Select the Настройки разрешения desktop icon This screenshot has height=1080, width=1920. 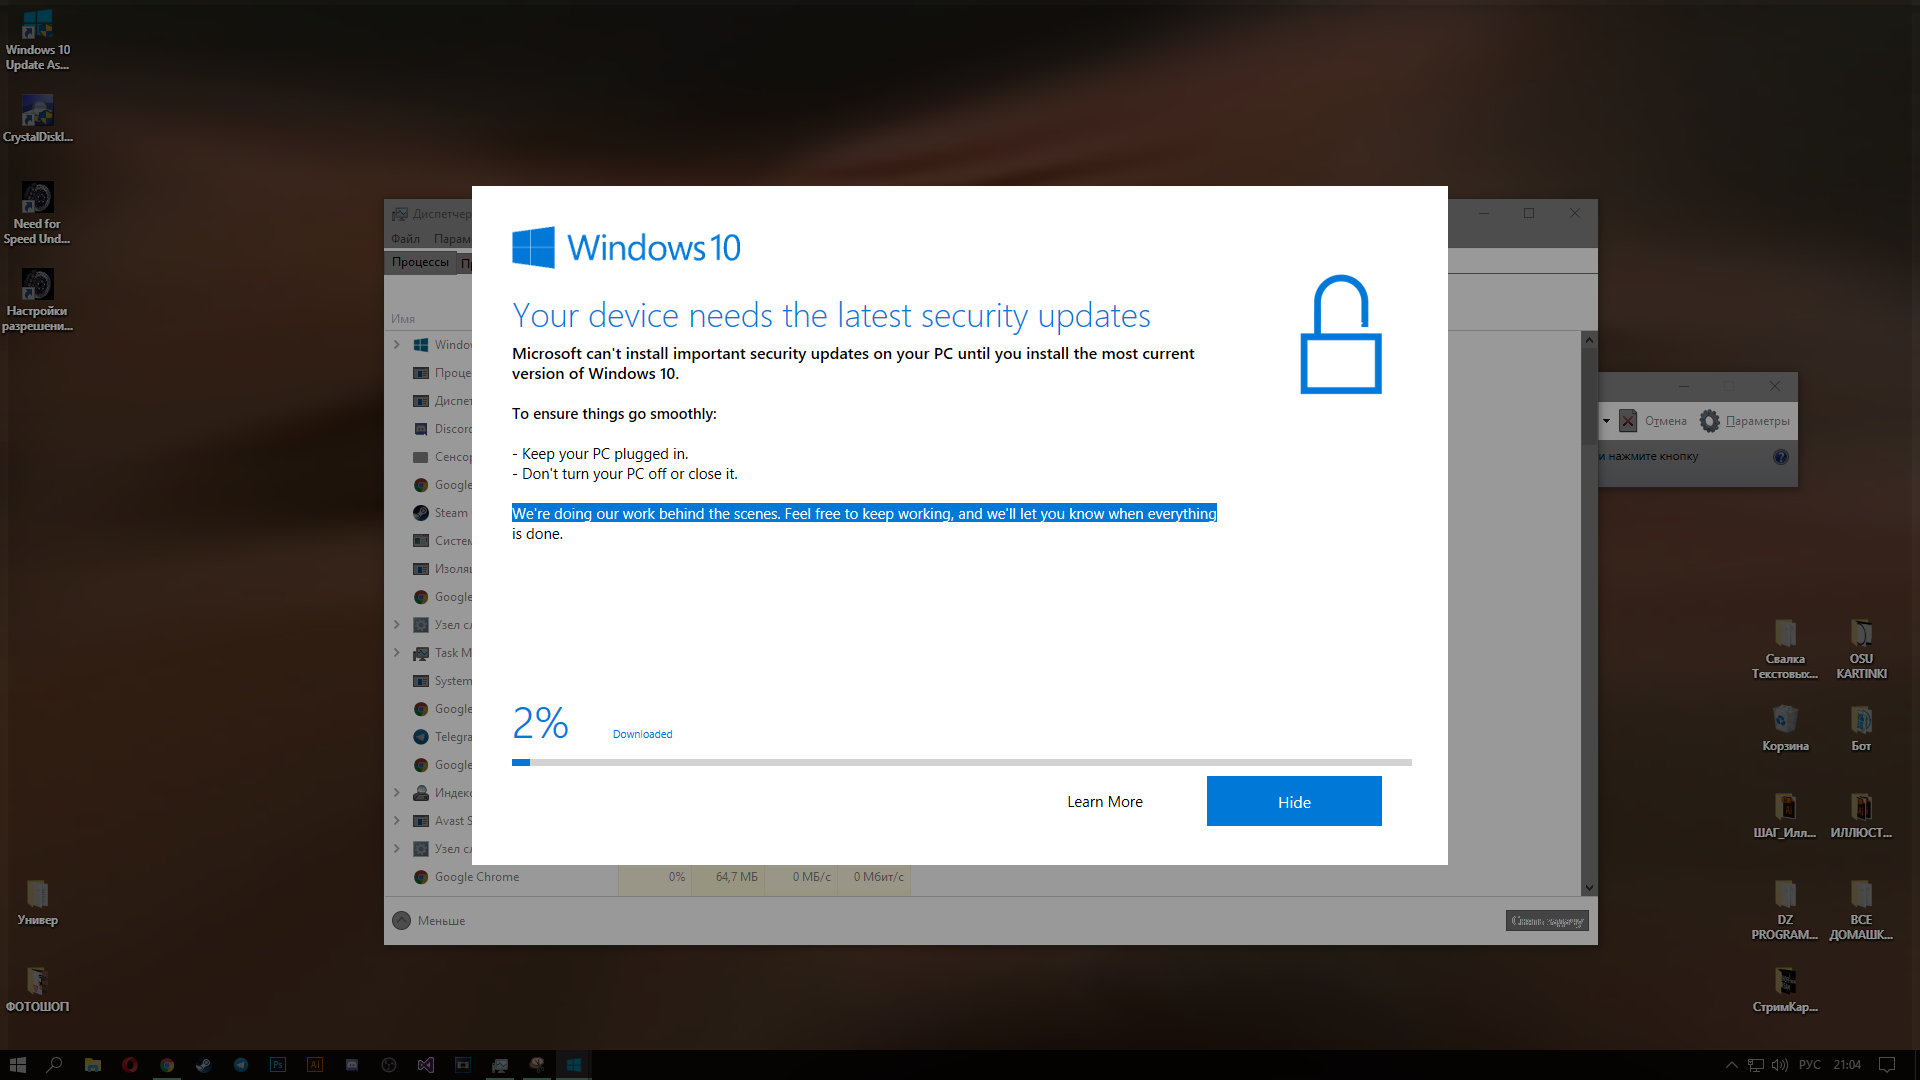[37, 300]
